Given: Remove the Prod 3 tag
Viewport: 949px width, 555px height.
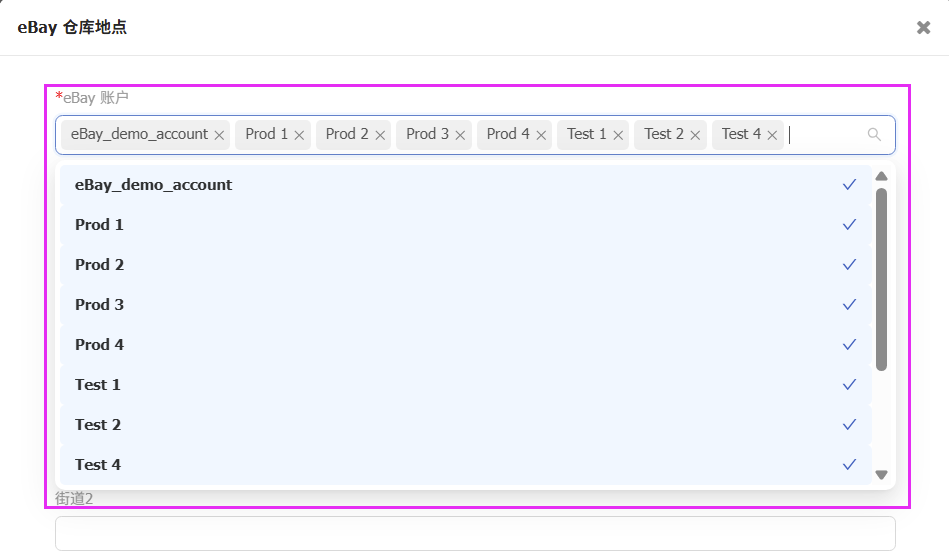Looking at the screenshot, I should pyautogui.click(x=460, y=135).
